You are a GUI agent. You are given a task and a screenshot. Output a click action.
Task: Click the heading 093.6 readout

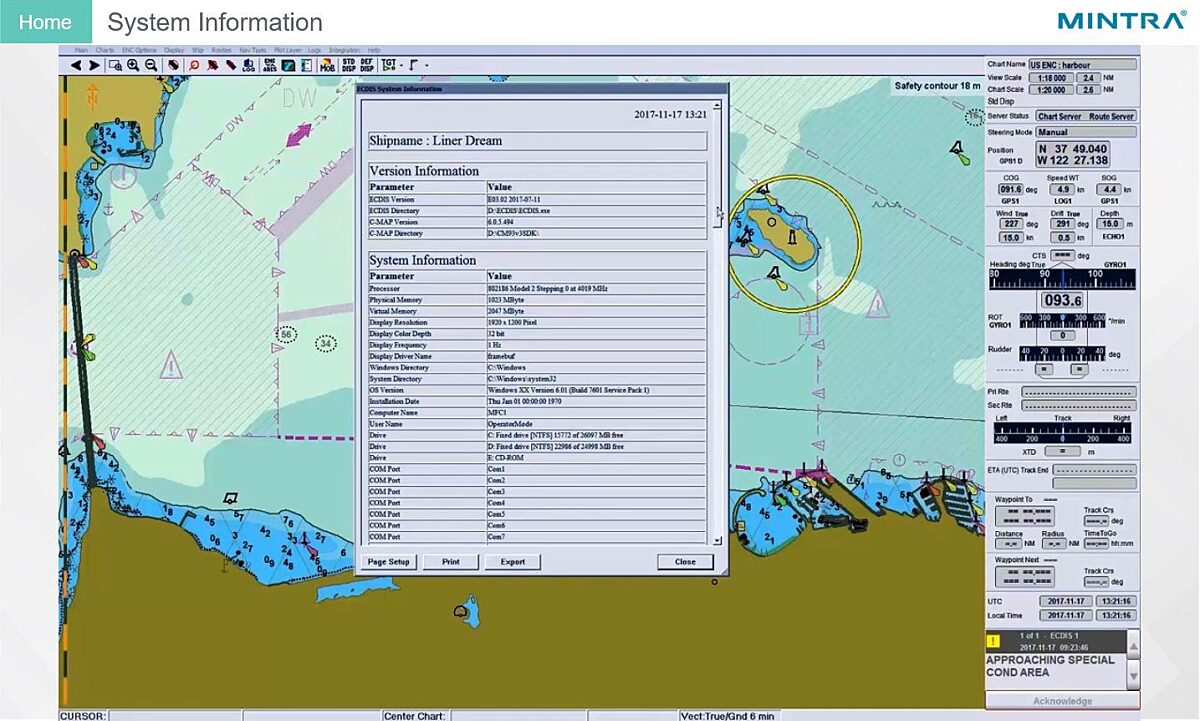[1061, 300]
